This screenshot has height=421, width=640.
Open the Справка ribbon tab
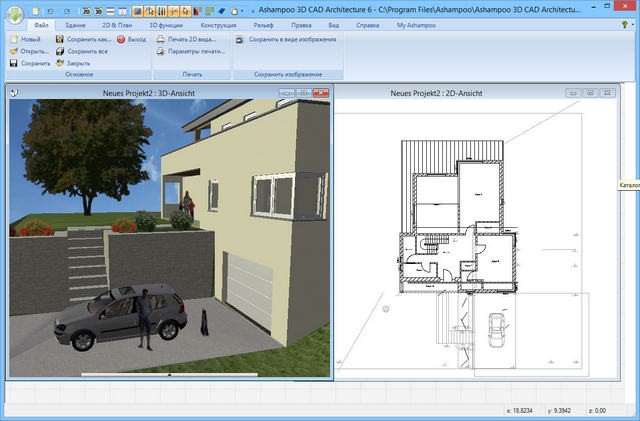(367, 25)
